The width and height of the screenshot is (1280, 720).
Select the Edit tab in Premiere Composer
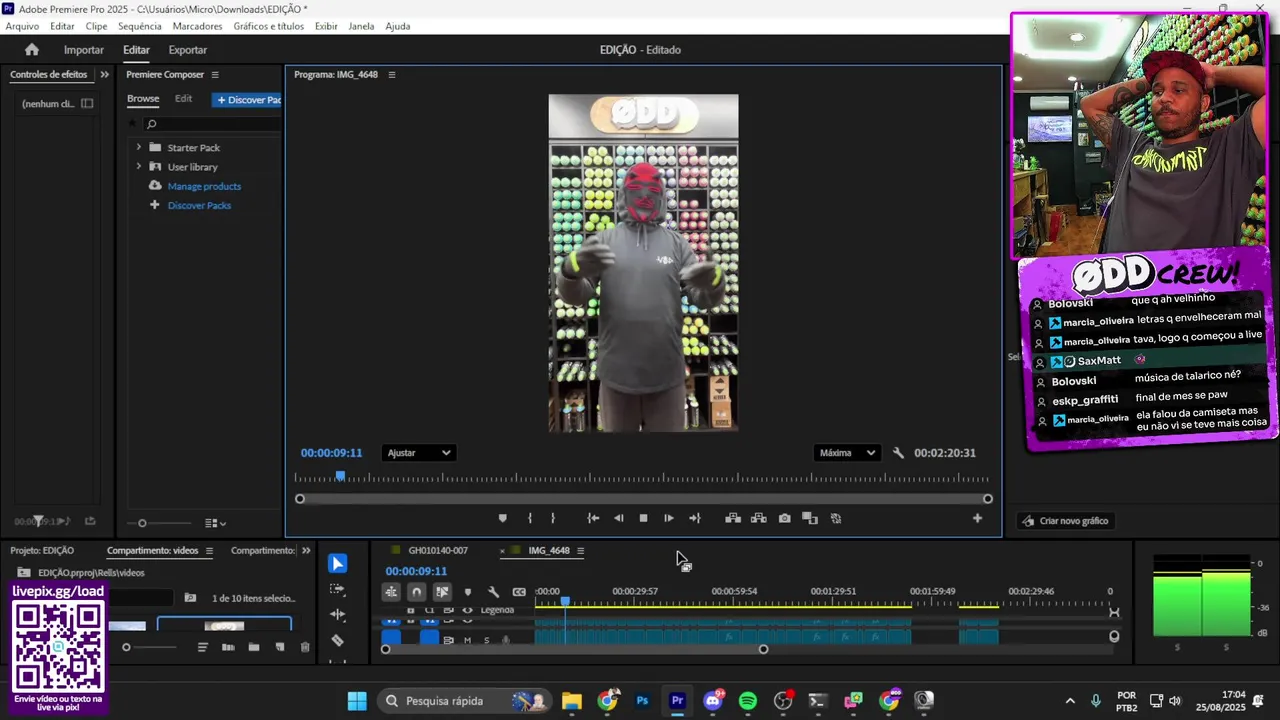pos(183,99)
